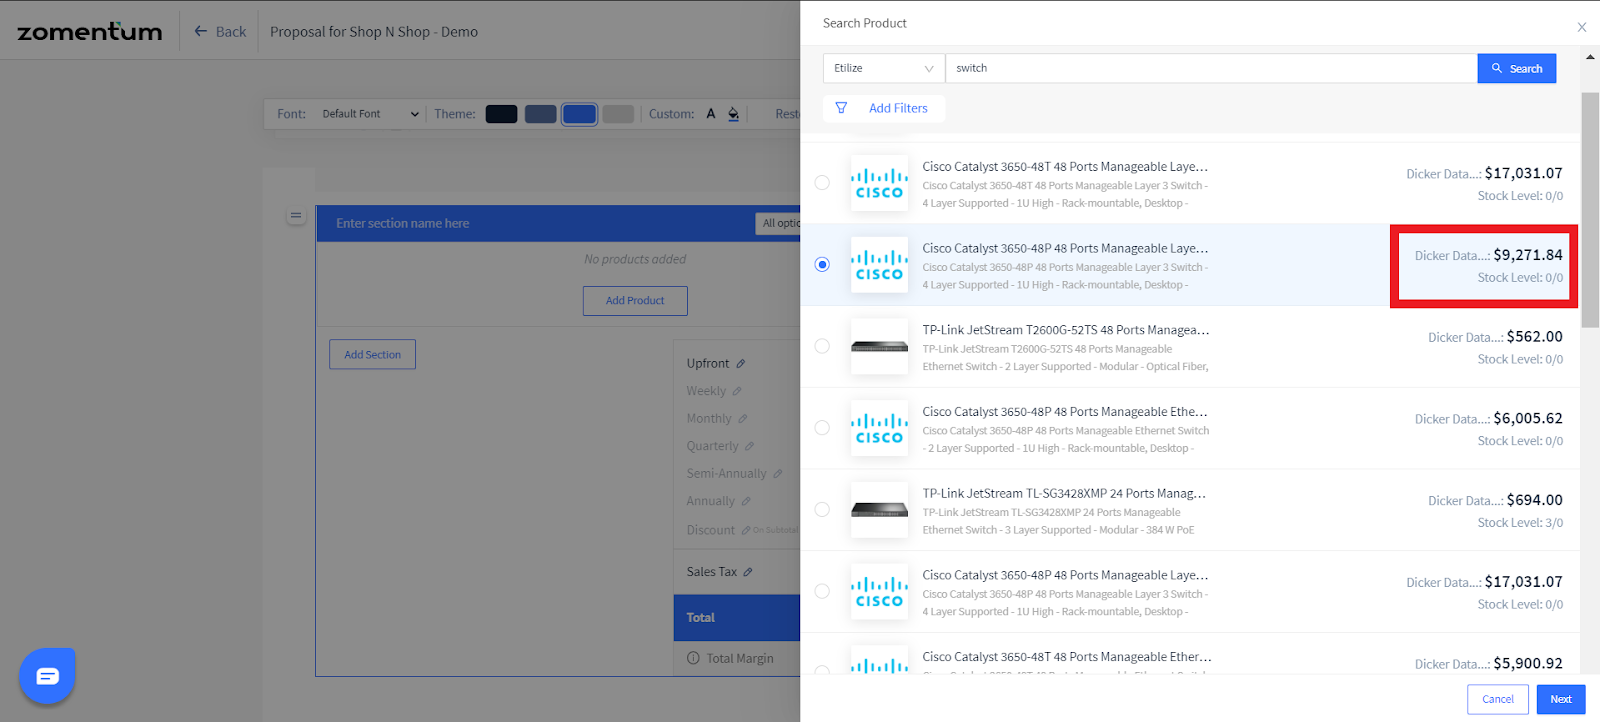The image size is (1600, 722).
Task: Click the Total row label
Action: (x=701, y=618)
